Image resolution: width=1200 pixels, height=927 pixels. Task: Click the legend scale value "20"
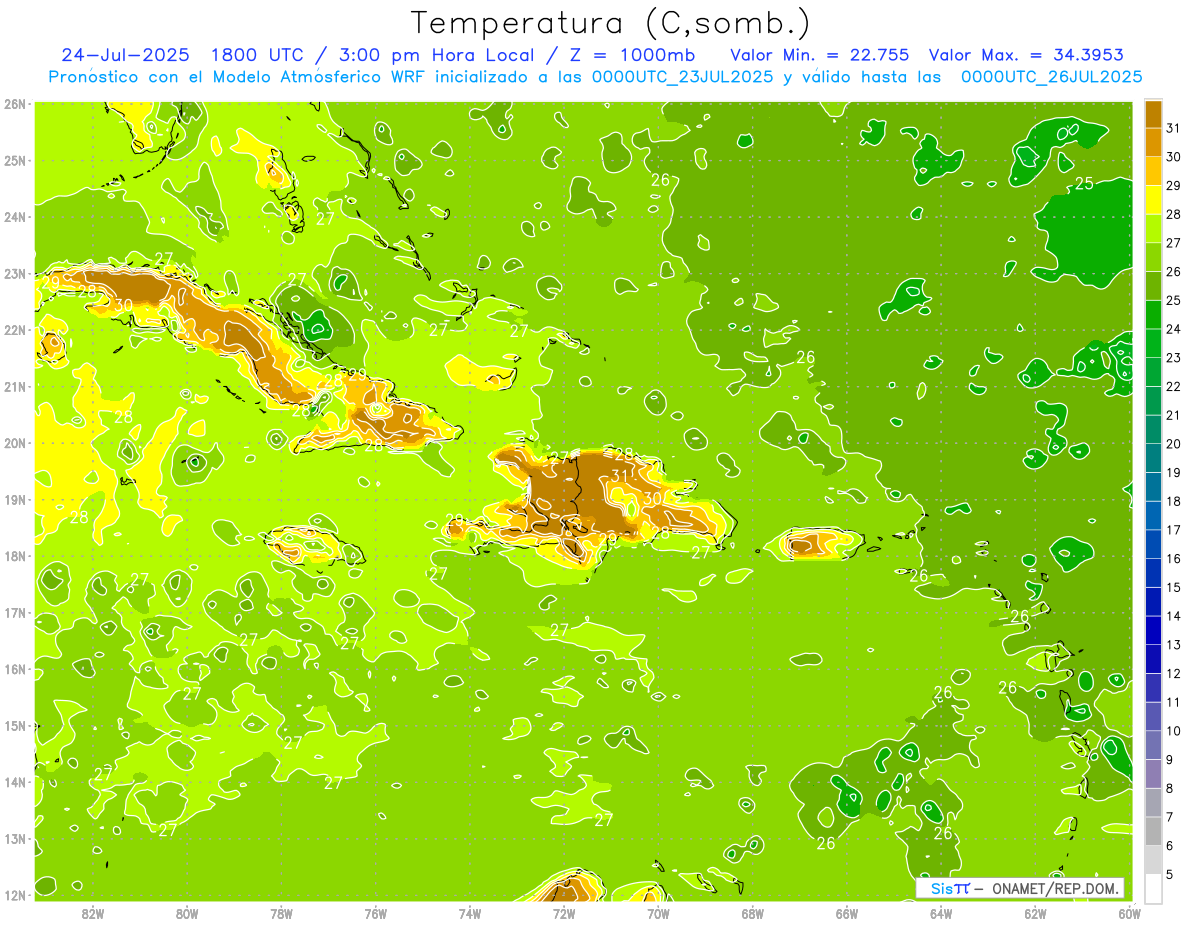[1174, 444]
